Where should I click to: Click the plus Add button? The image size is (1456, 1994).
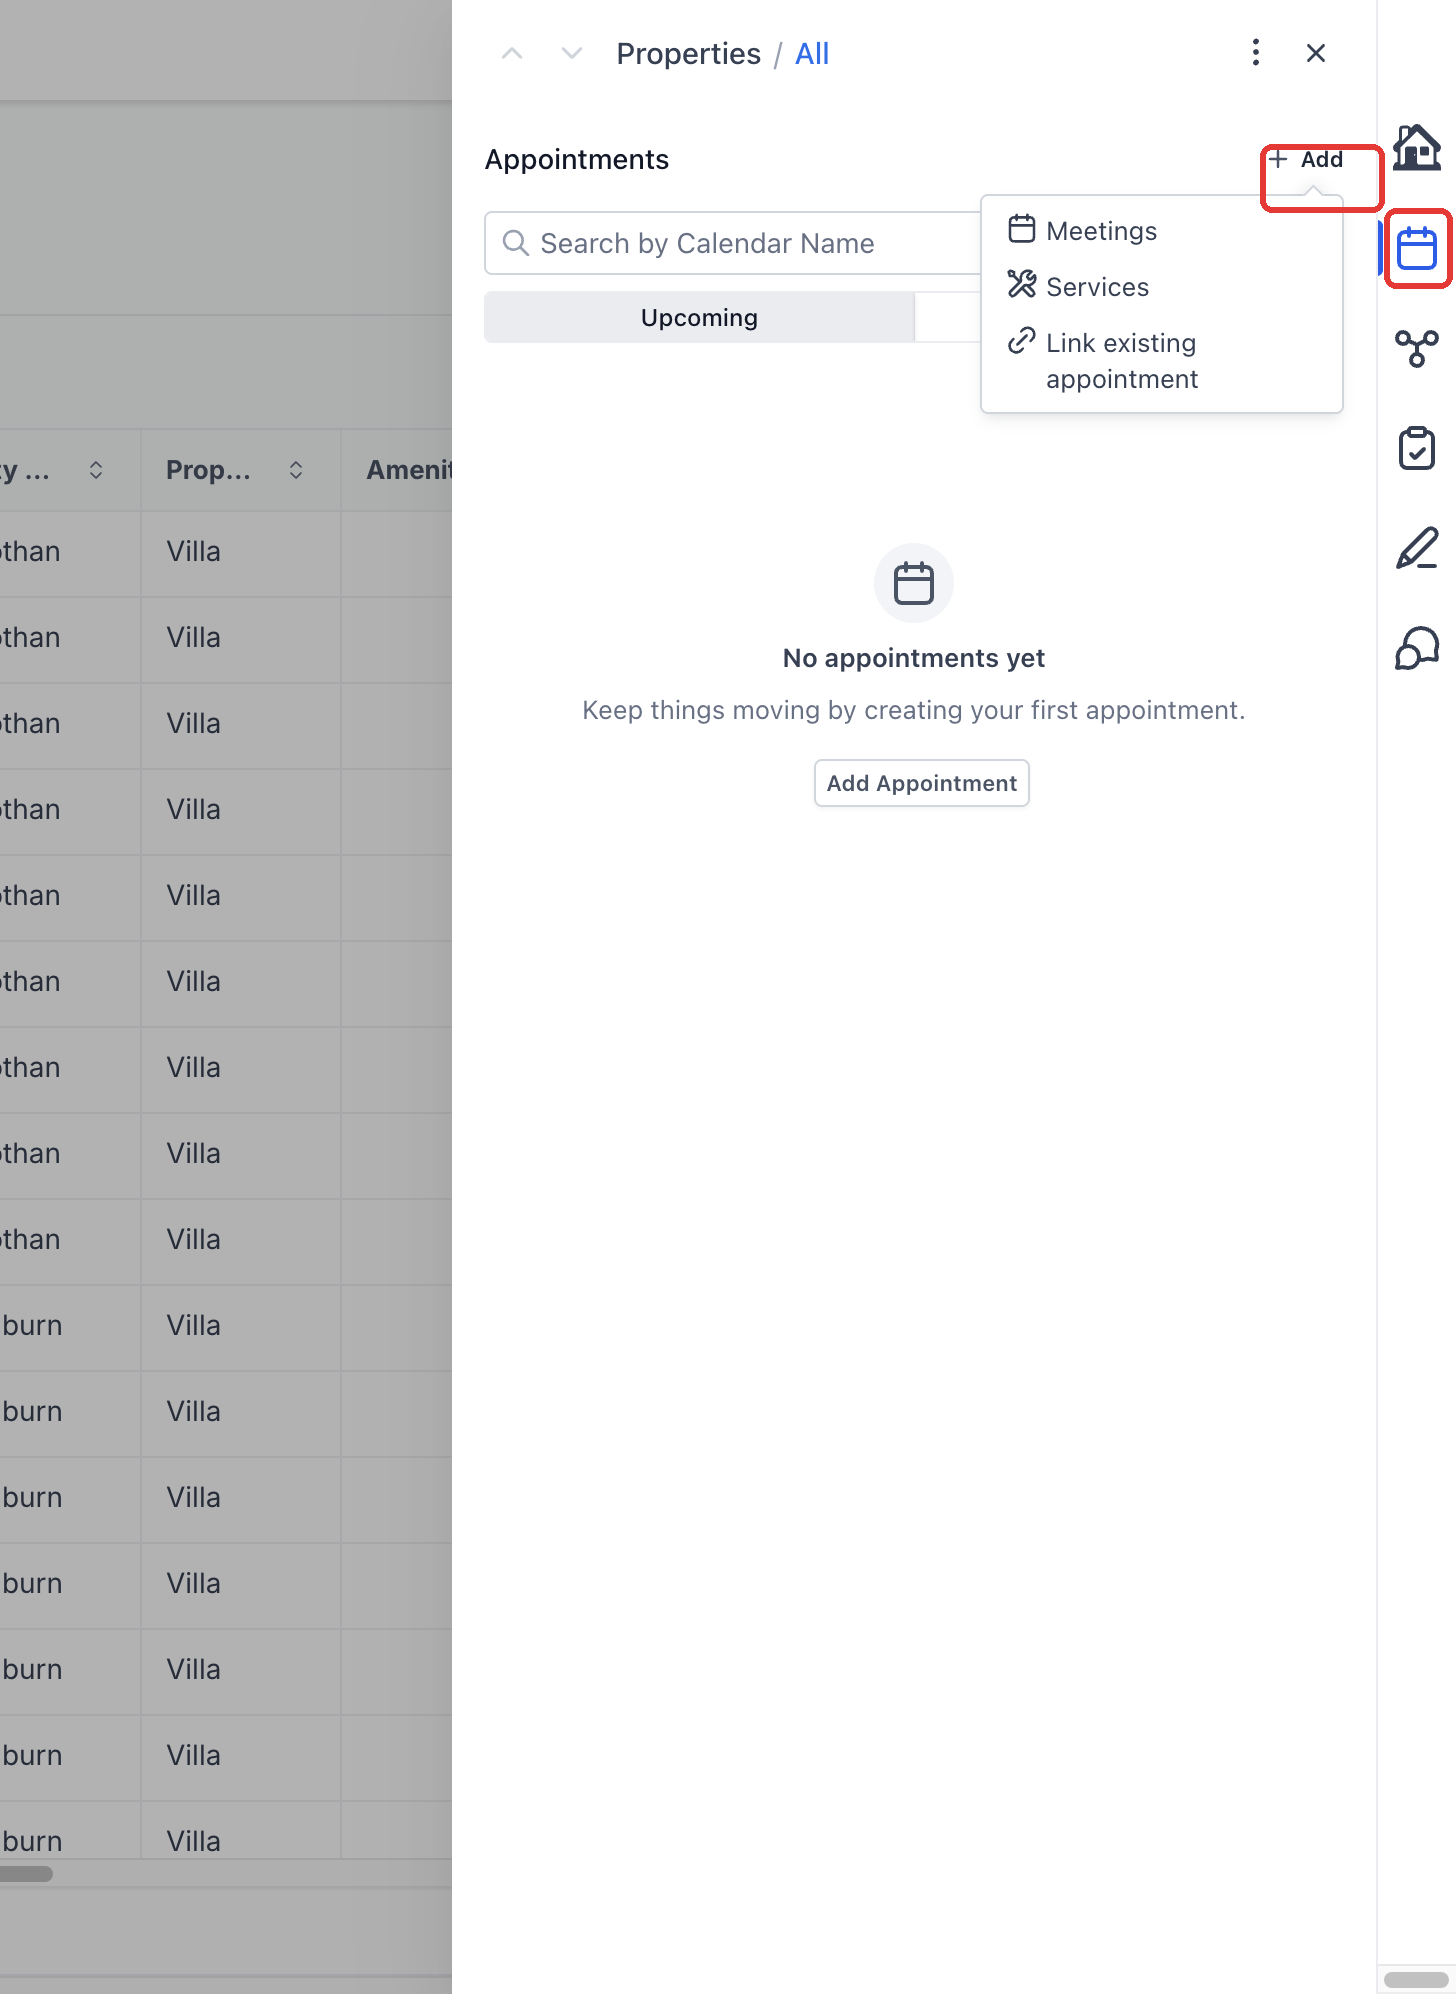coord(1306,160)
